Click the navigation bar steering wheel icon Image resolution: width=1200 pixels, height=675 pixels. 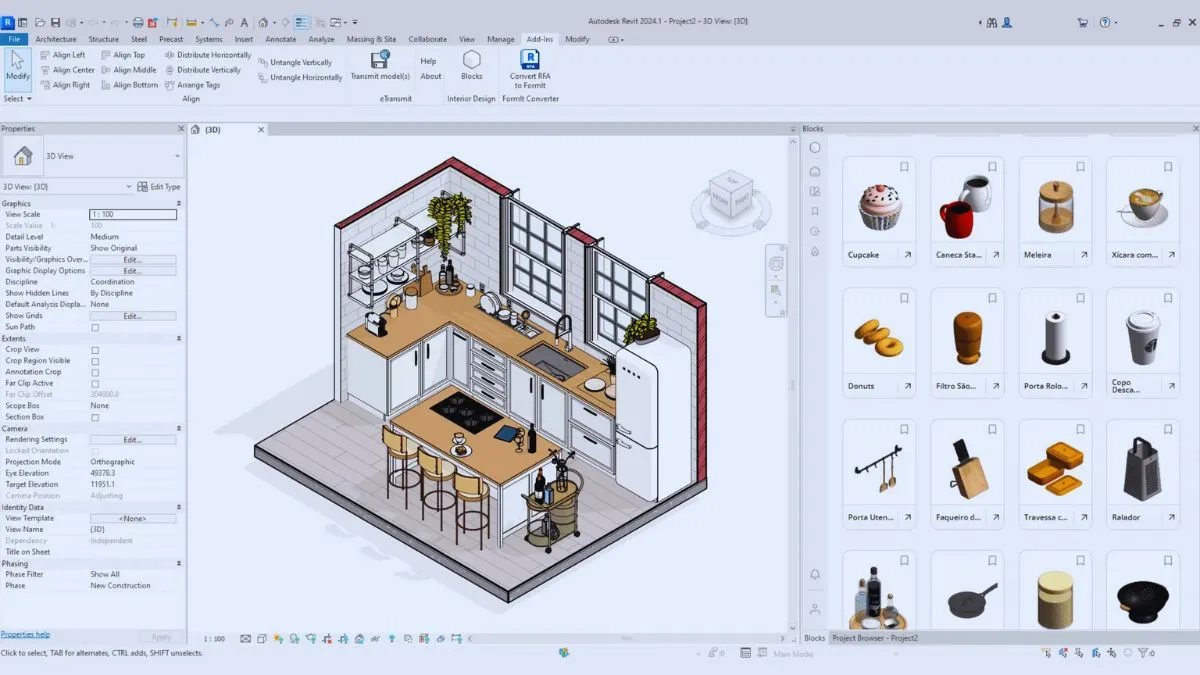pyautogui.click(x=775, y=263)
